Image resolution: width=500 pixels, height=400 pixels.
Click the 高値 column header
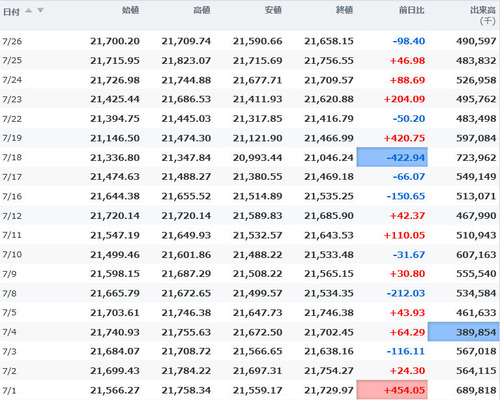(202, 10)
